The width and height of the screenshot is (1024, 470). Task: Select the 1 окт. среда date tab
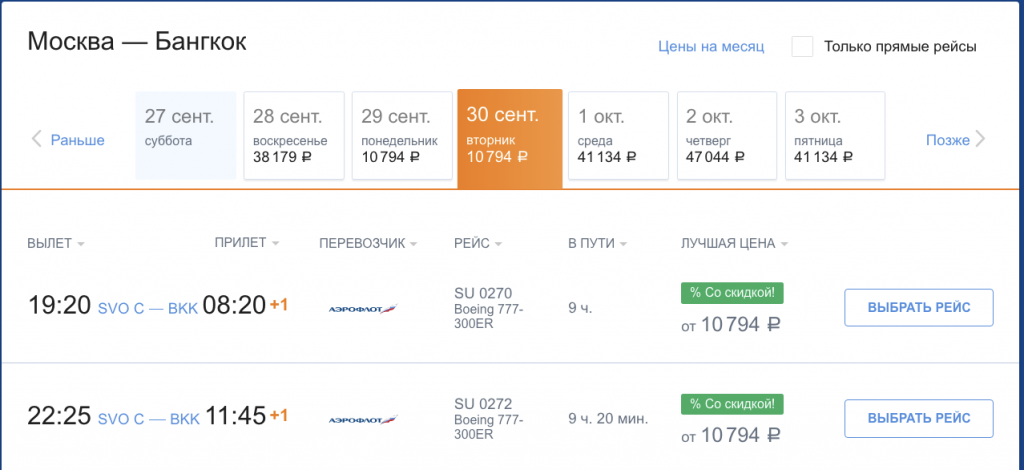(618, 135)
